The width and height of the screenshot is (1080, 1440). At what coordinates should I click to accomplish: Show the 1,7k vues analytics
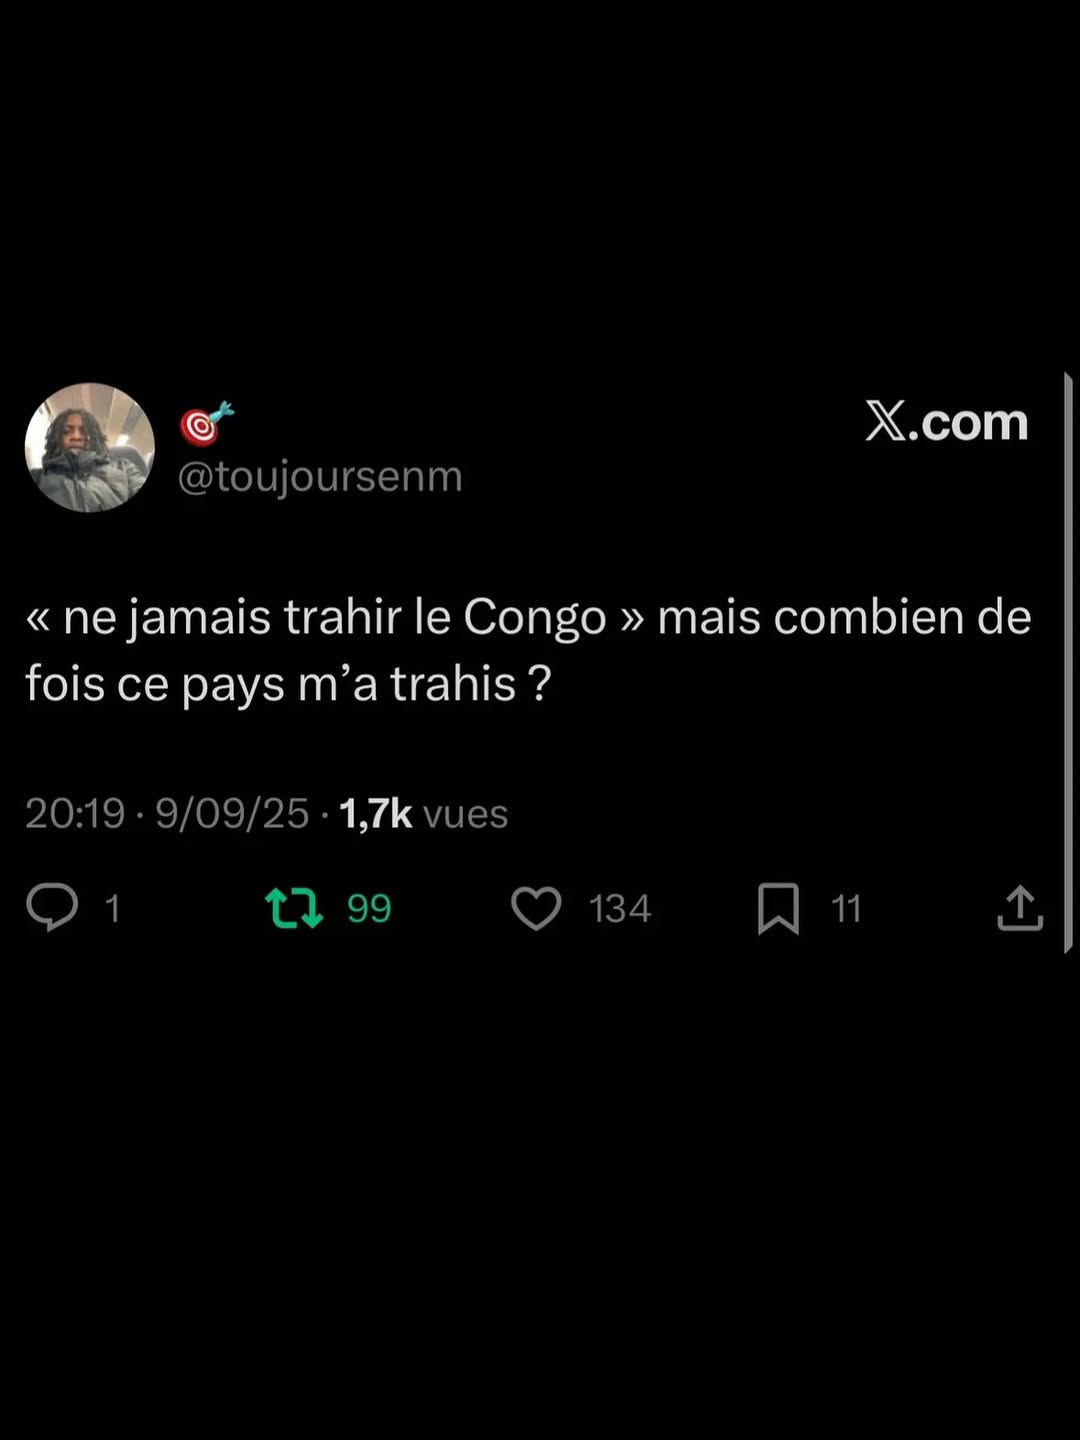click(424, 814)
